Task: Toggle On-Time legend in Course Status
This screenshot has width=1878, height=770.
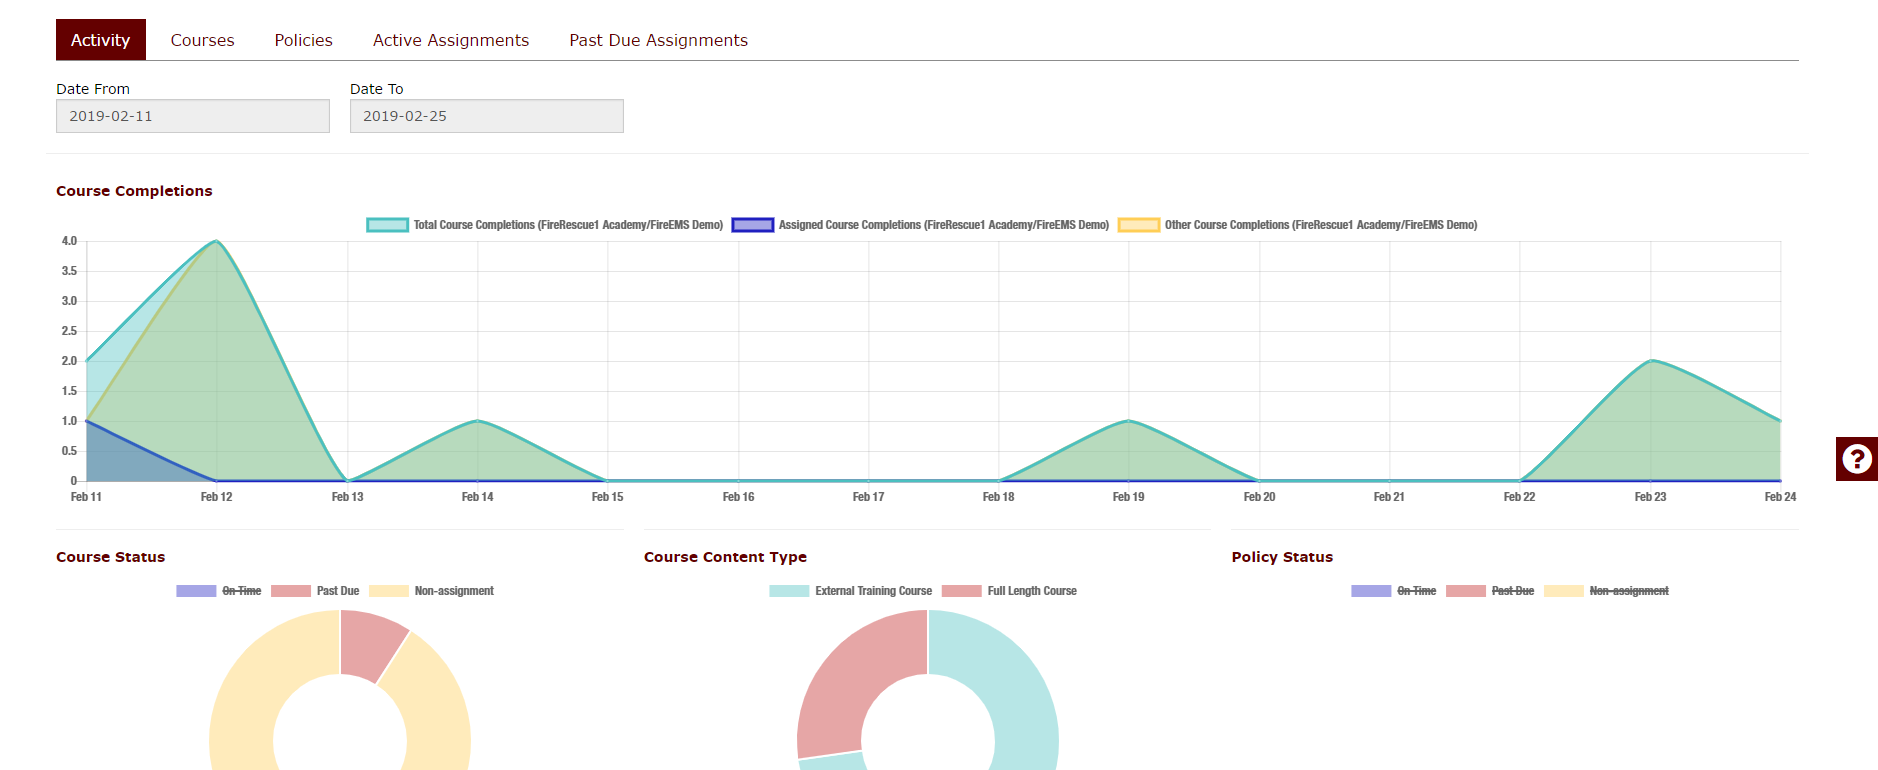Action: pyautogui.click(x=219, y=591)
